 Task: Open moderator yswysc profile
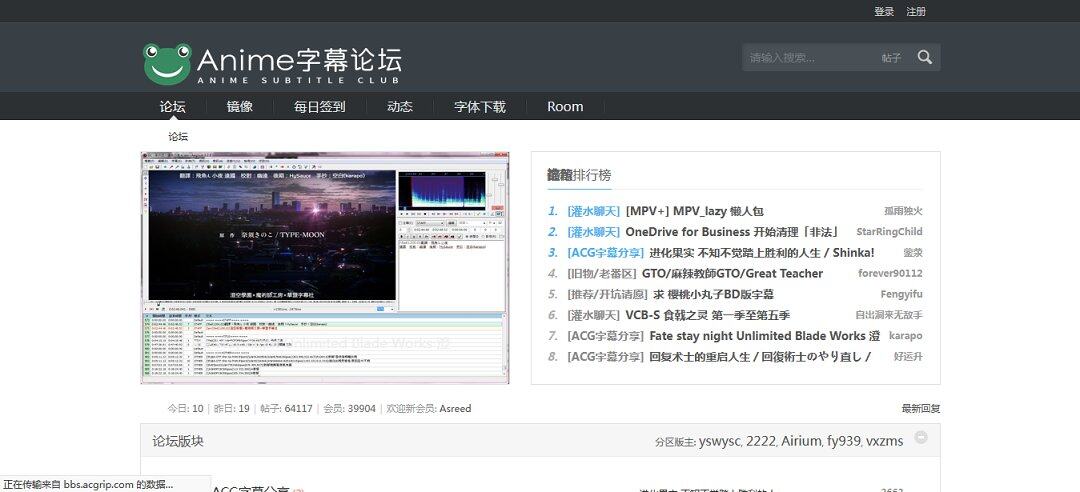pyautogui.click(x=719, y=442)
